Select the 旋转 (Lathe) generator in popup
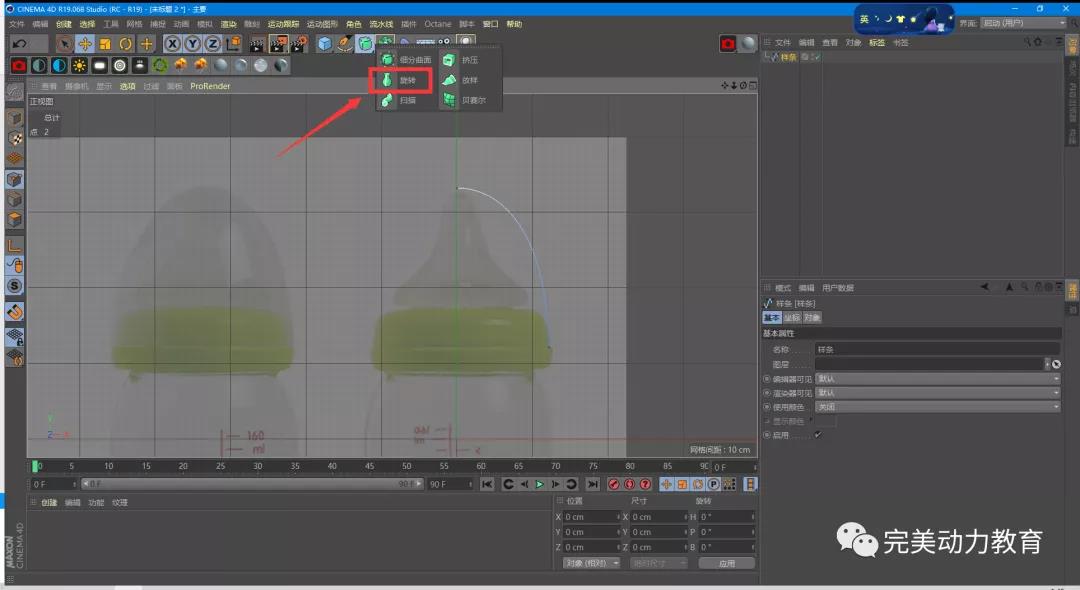Screen dimensions: 1080x590 405,79
